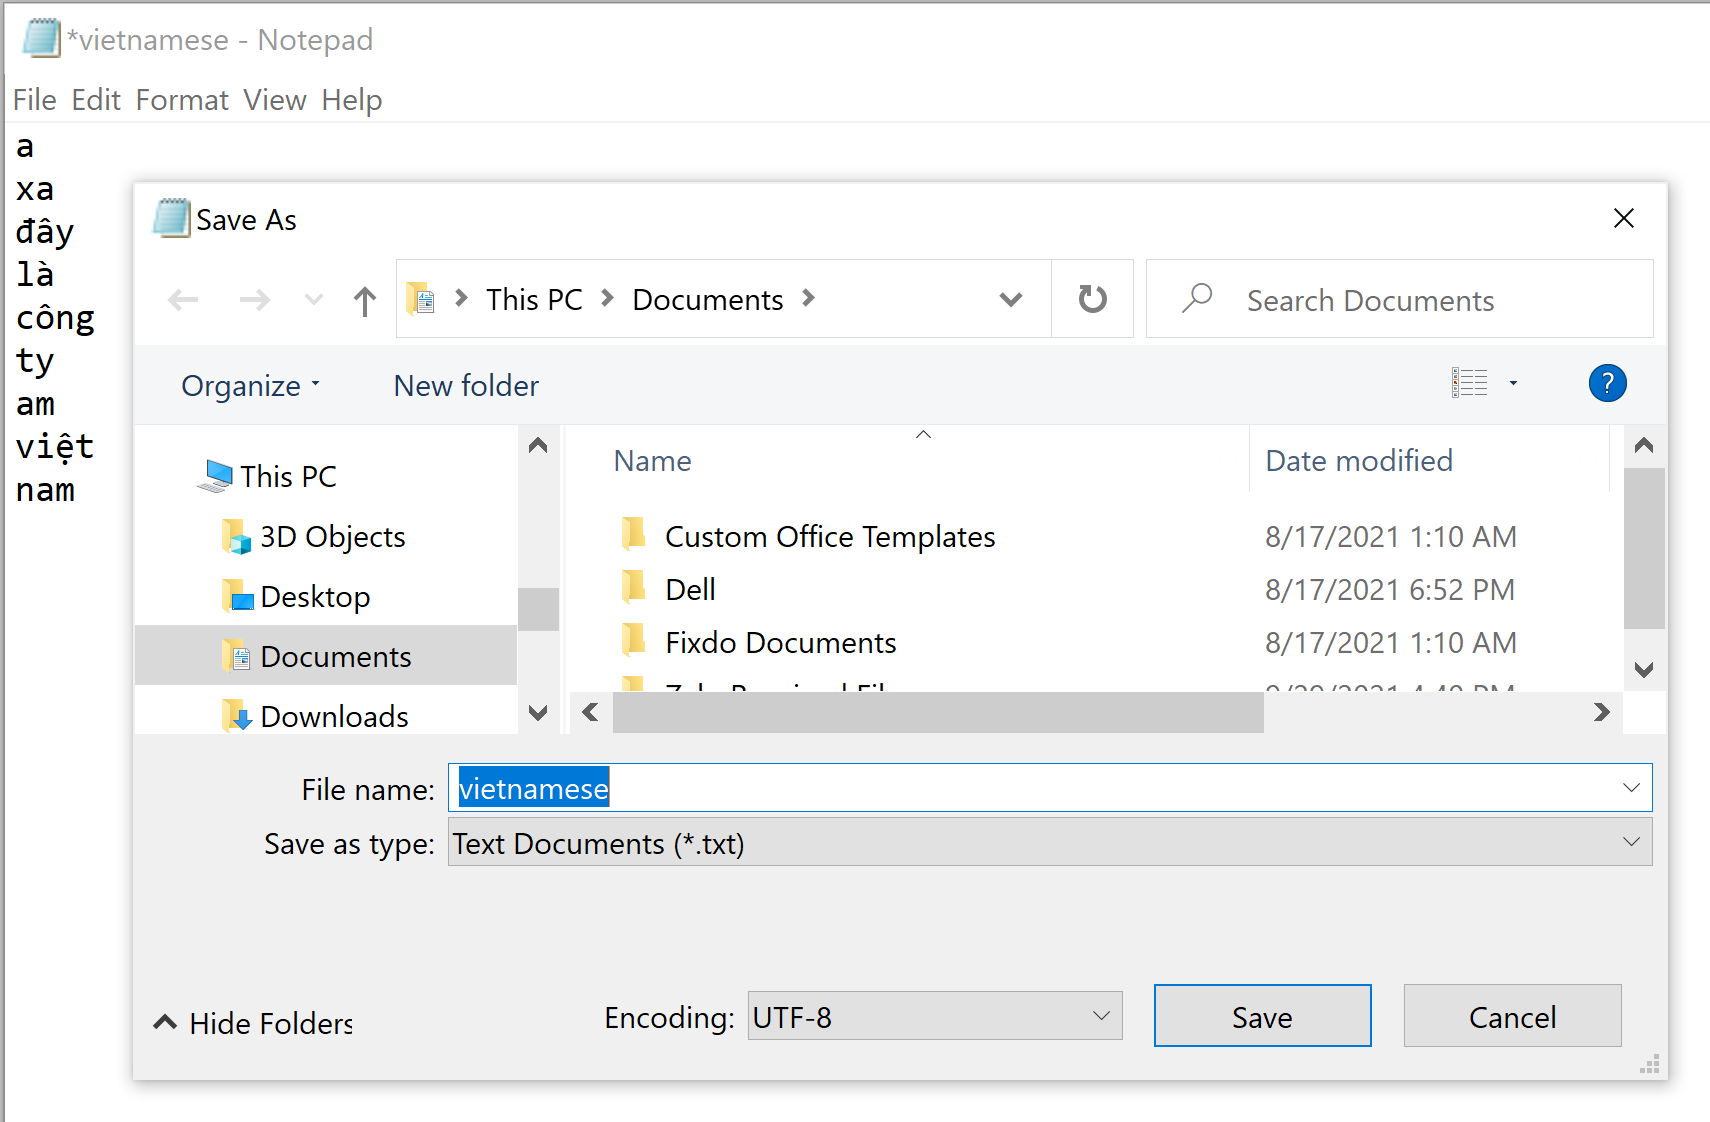Click the Back navigation arrow
The width and height of the screenshot is (1710, 1122).
pos(183,300)
